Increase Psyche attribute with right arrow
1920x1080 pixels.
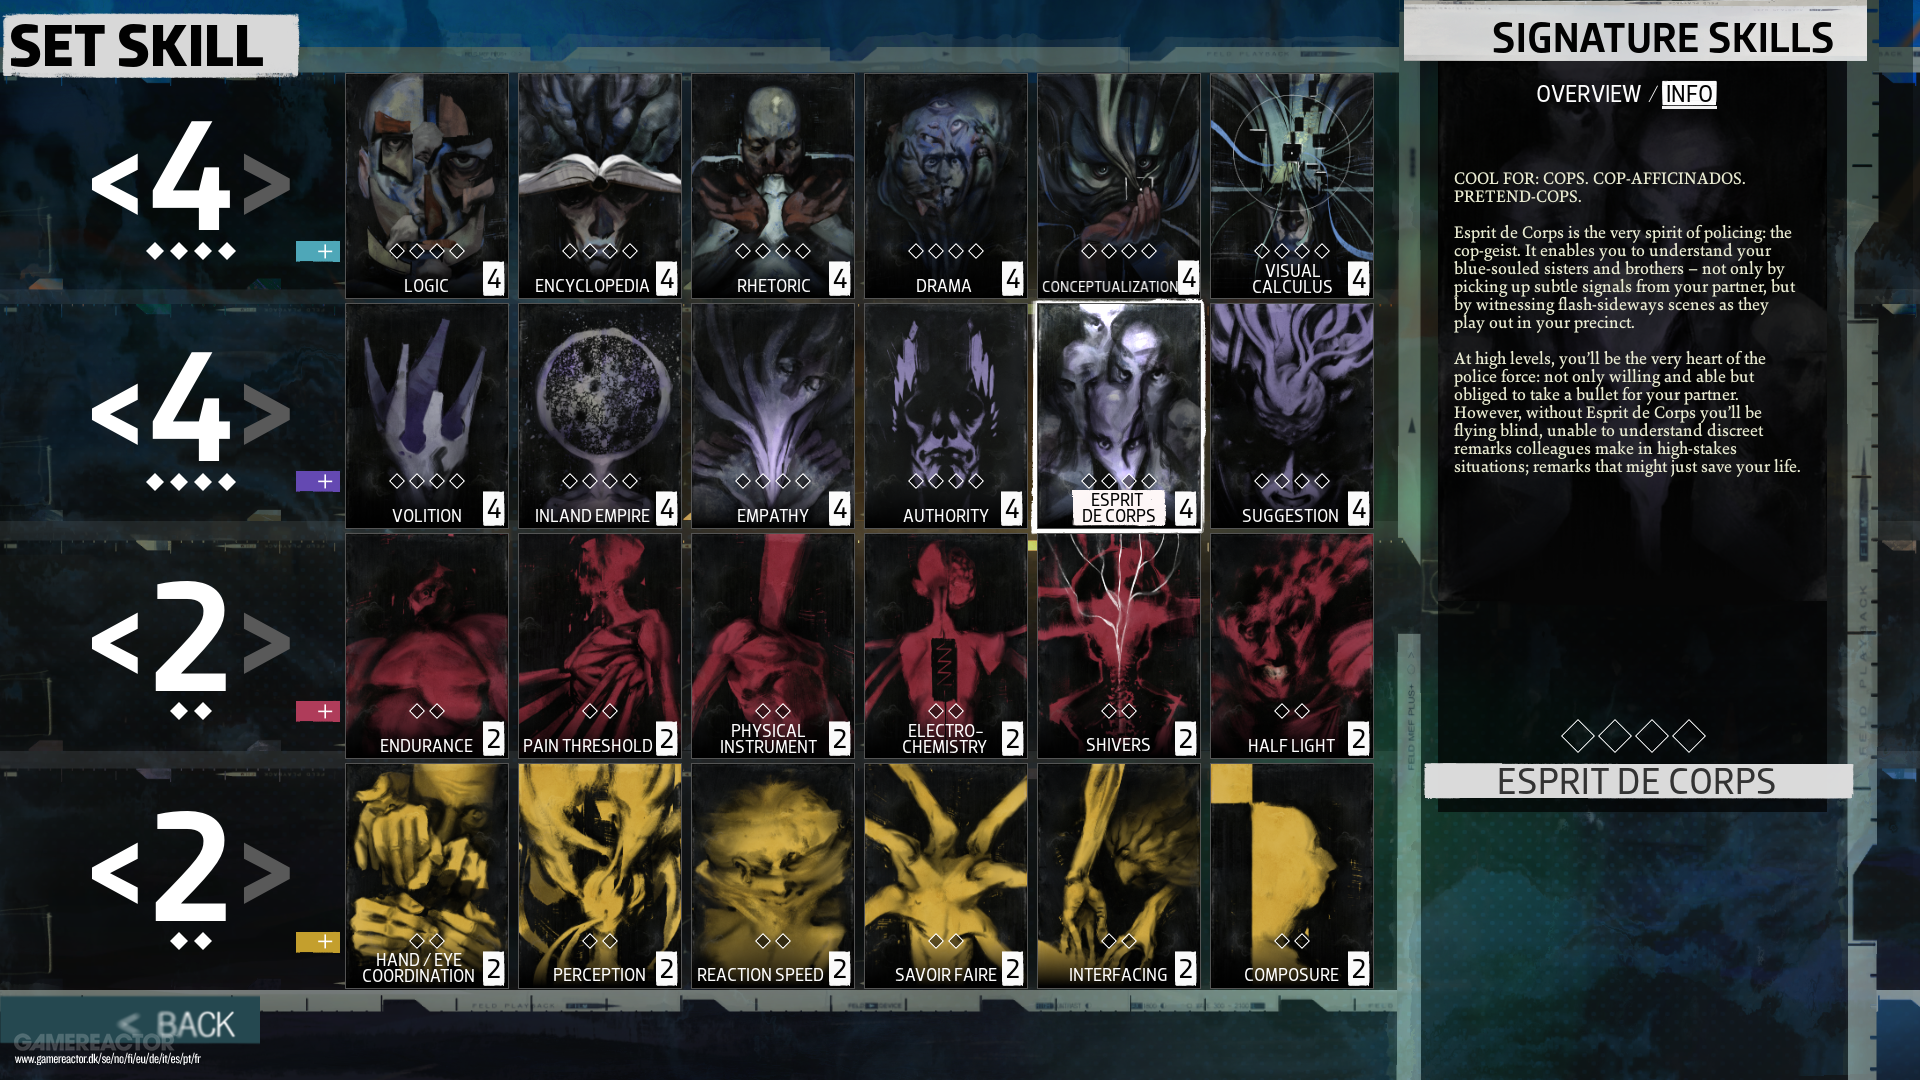pos(267,413)
